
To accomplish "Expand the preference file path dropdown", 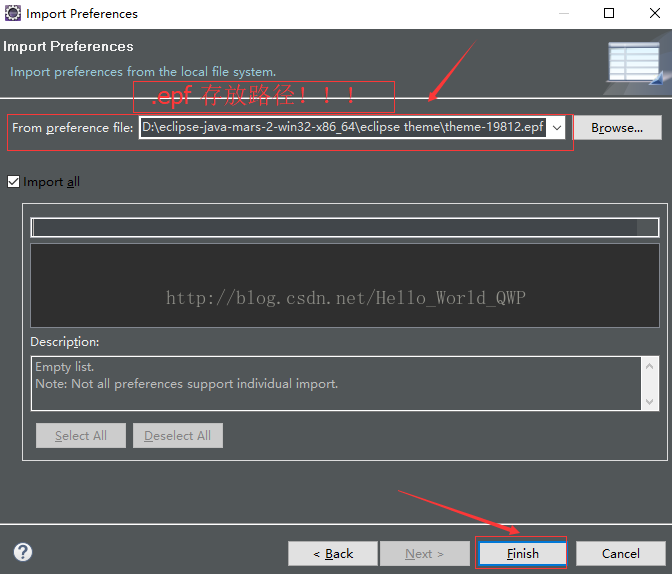I will click(x=557, y=128).
